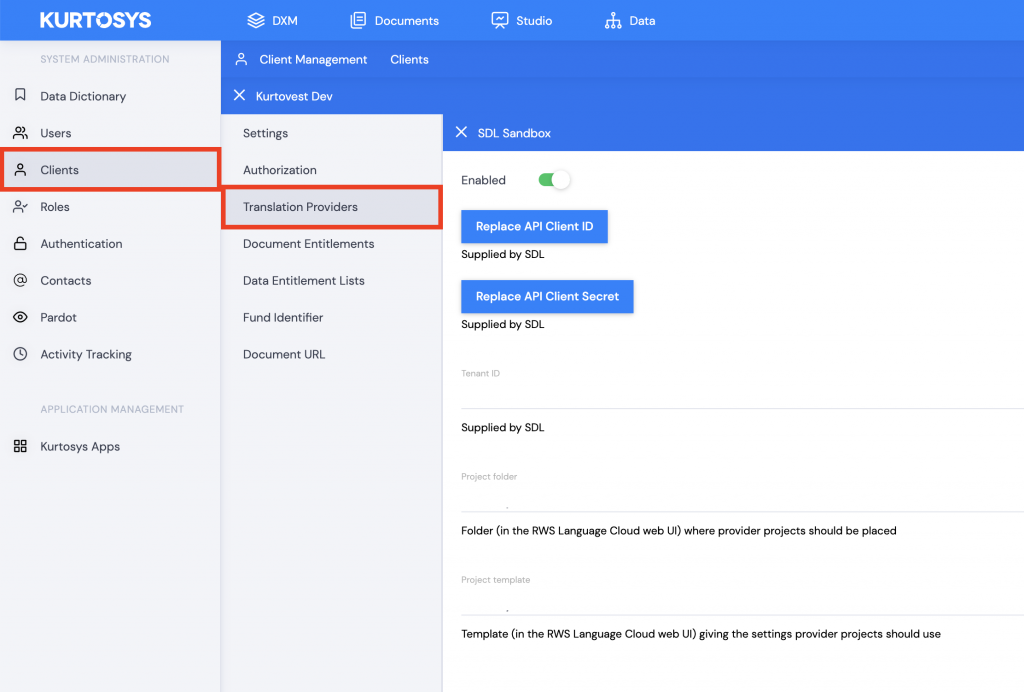
Task: Click the Documents stack icon
Action: click(358, 20)
